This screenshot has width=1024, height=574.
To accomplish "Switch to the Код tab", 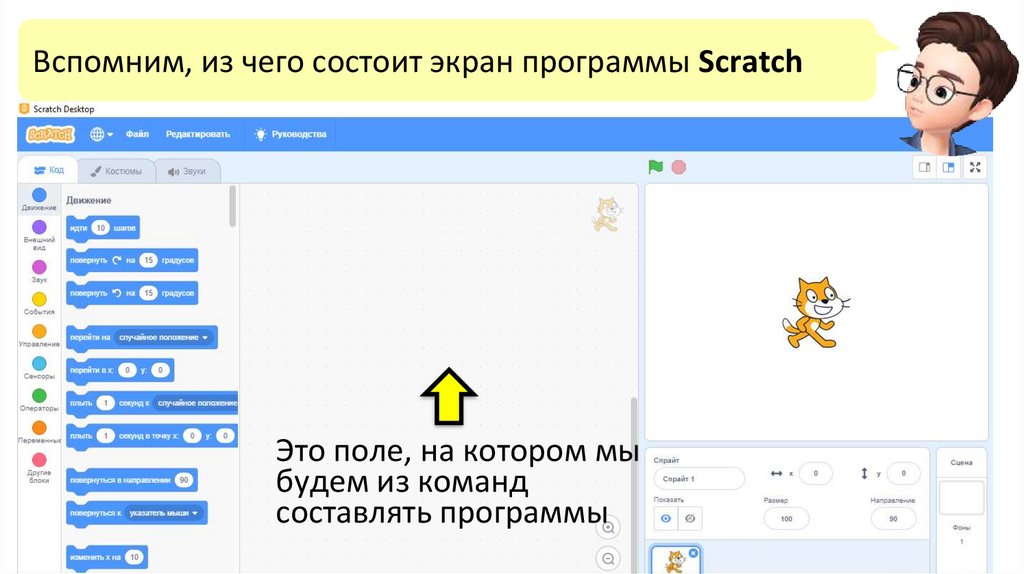I will coord(49,170).
